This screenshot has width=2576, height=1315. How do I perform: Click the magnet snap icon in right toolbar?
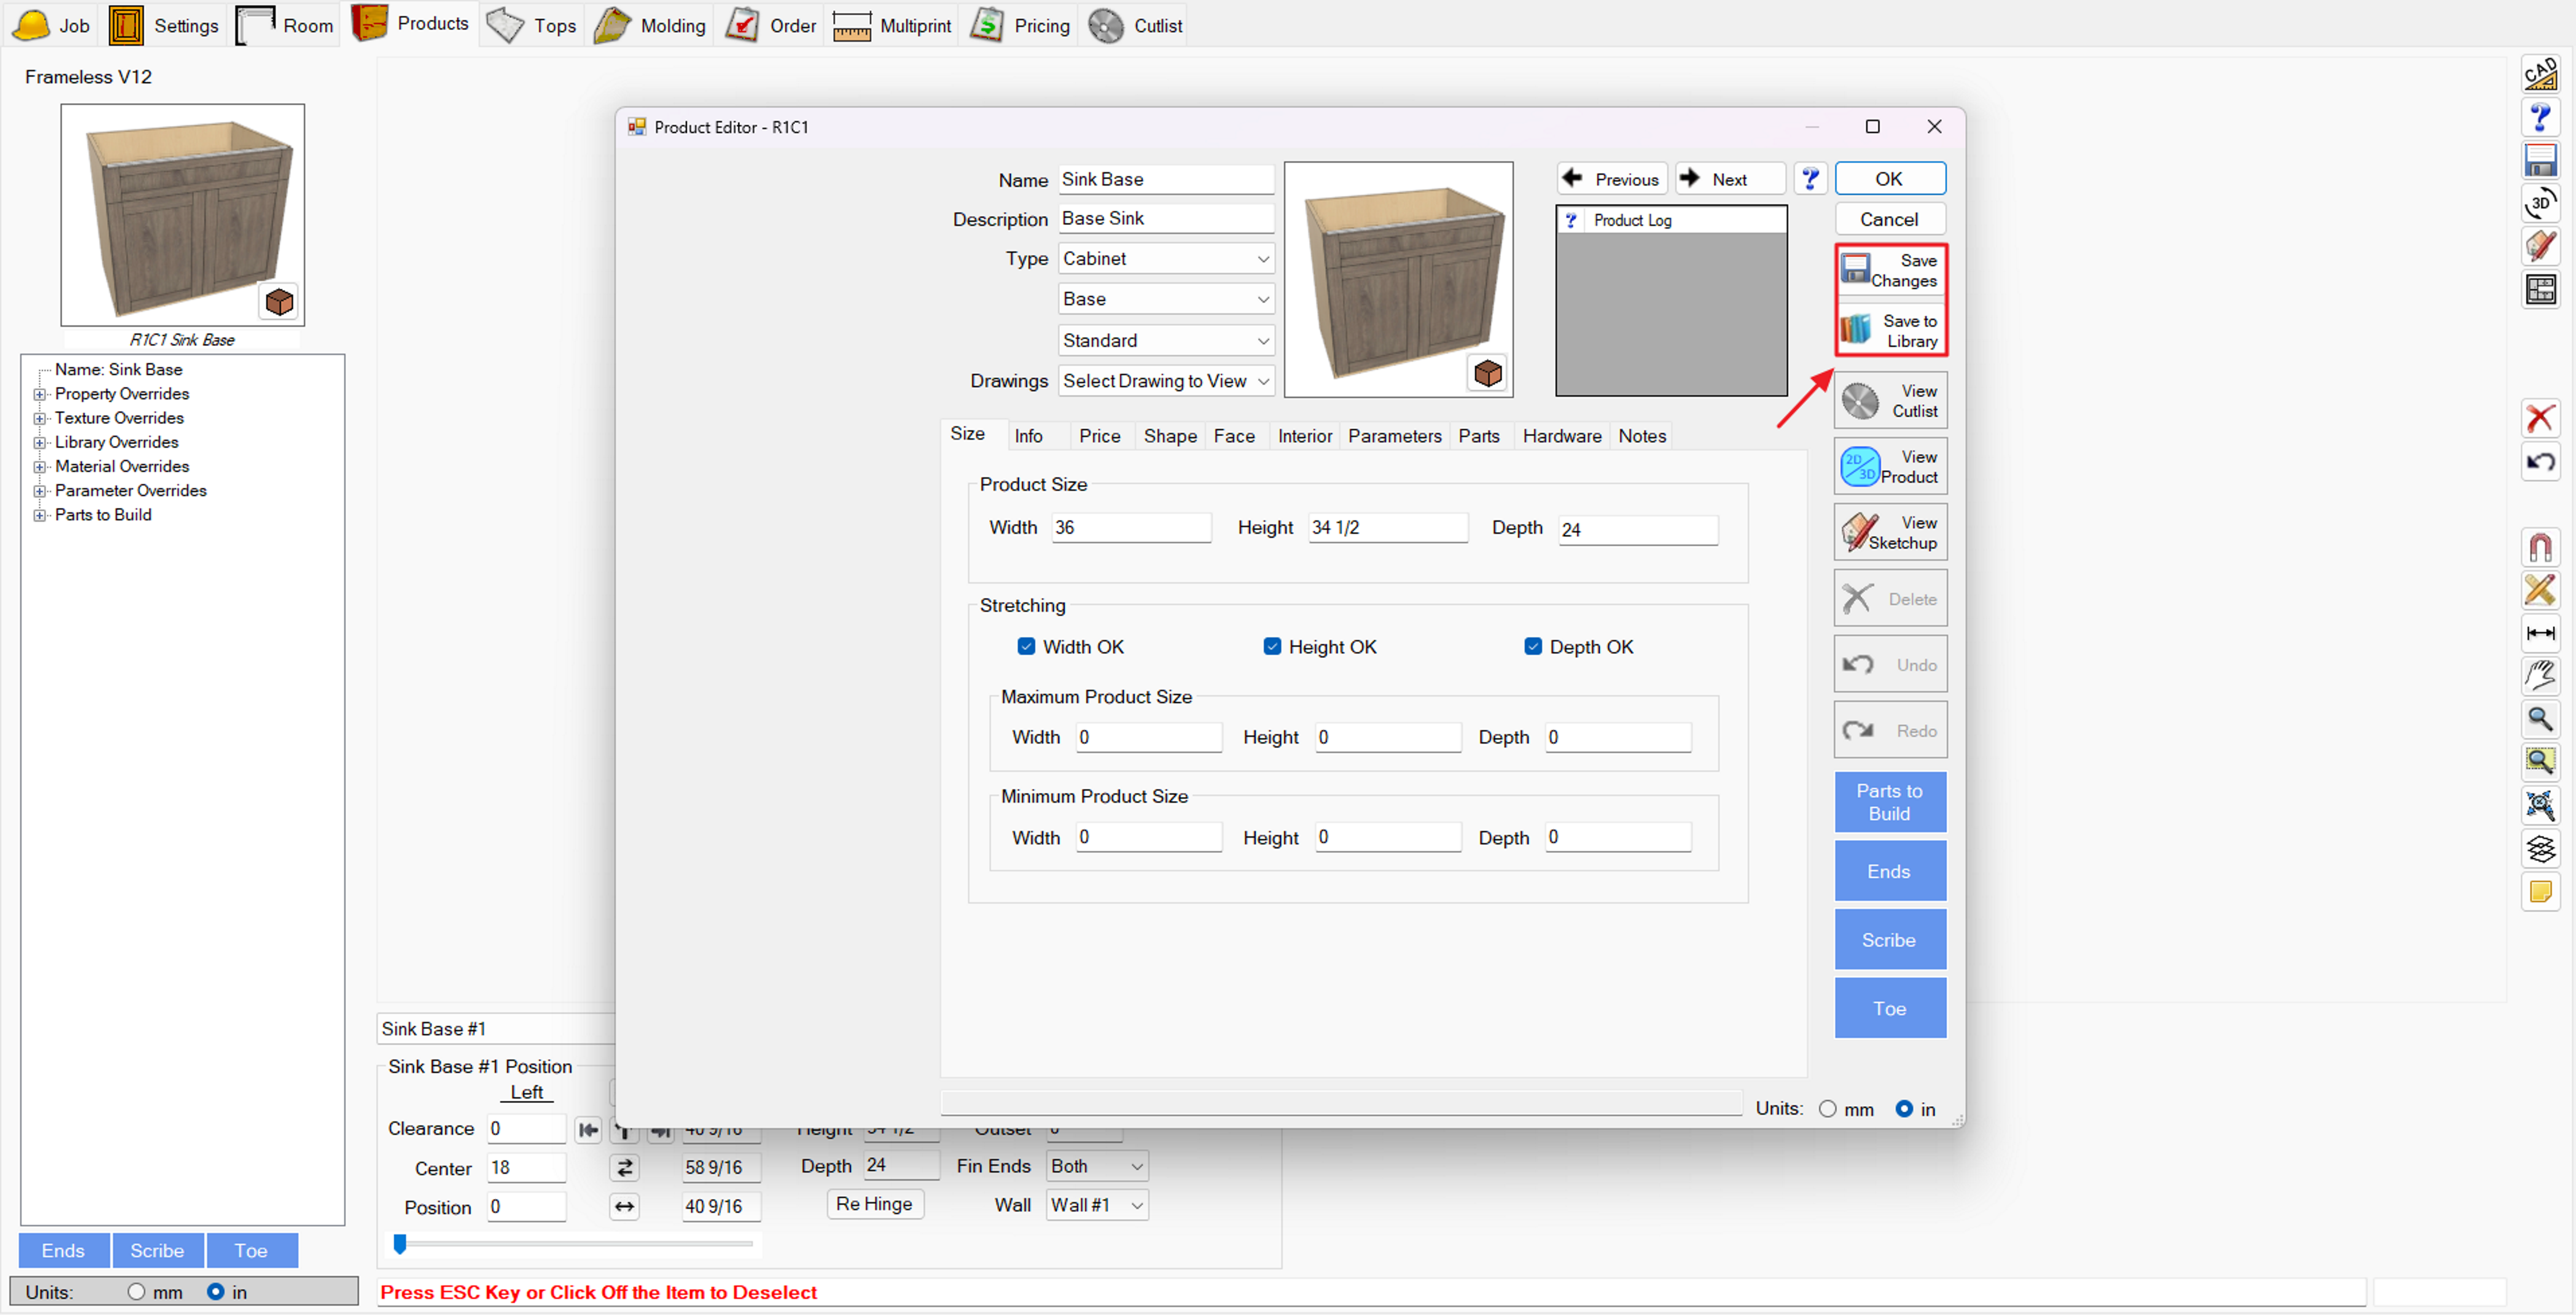2540,547
